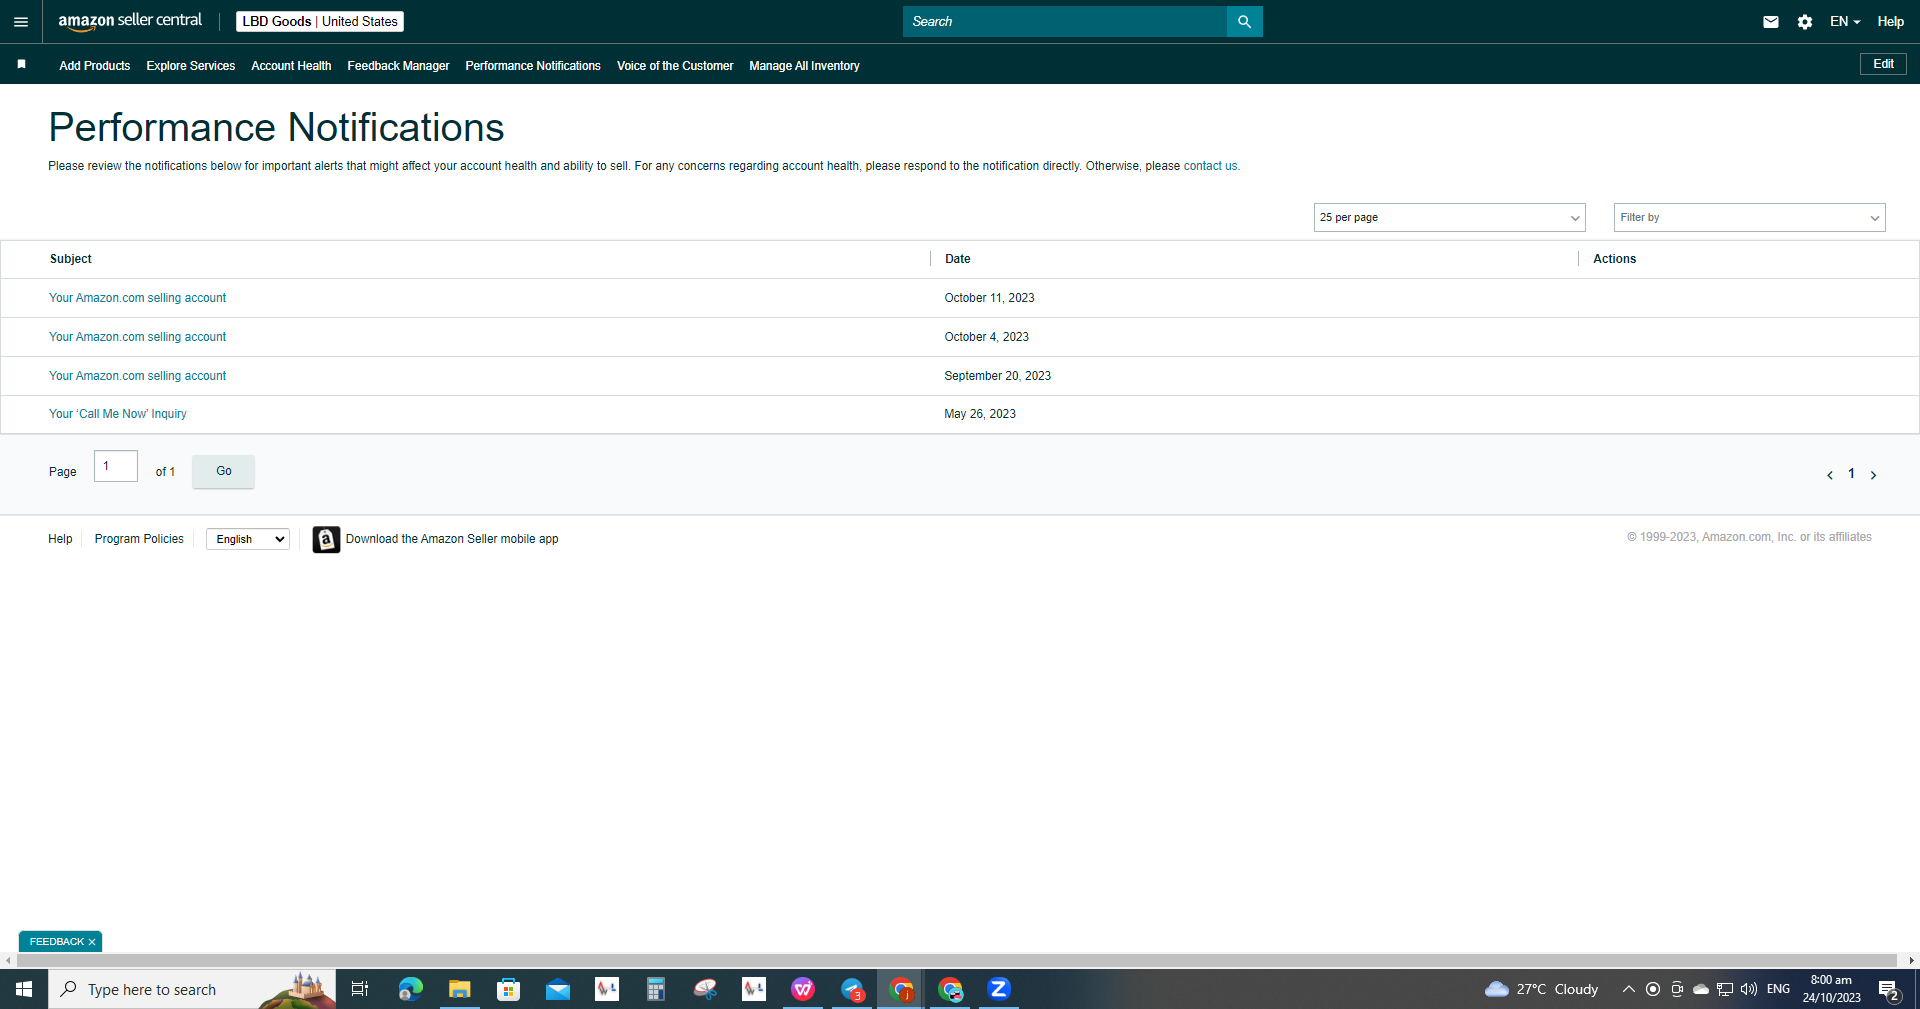Screen dimensions: 1920x1009
Task: Click ENG input language indicator
Action: click(x=1778, y=989)
